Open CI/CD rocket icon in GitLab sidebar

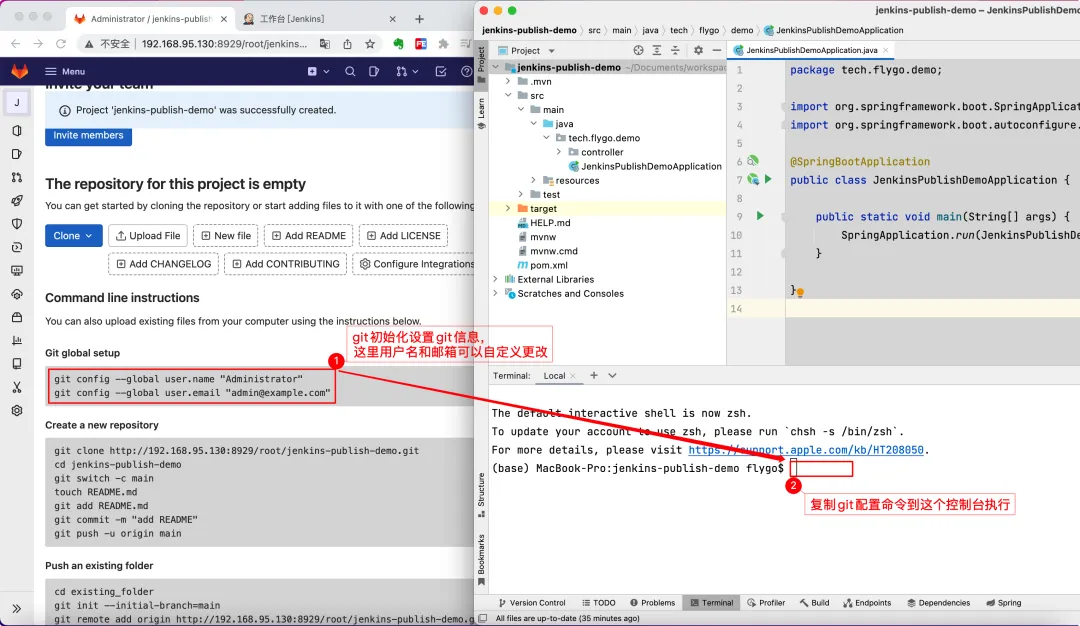click(17, 200)
